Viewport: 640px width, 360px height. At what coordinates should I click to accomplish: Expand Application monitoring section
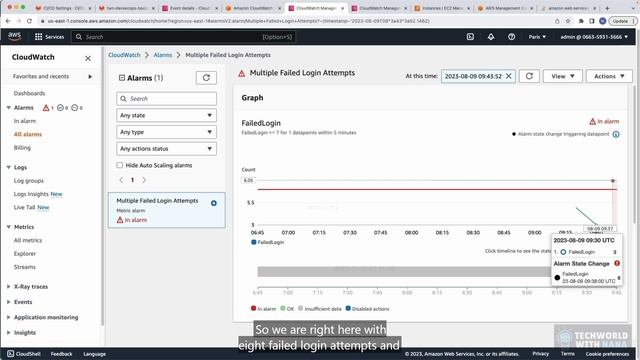click(9, 317)
